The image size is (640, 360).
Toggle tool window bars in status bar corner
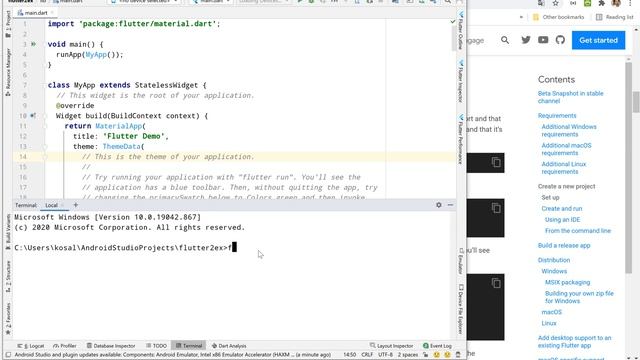click(8, 355)
